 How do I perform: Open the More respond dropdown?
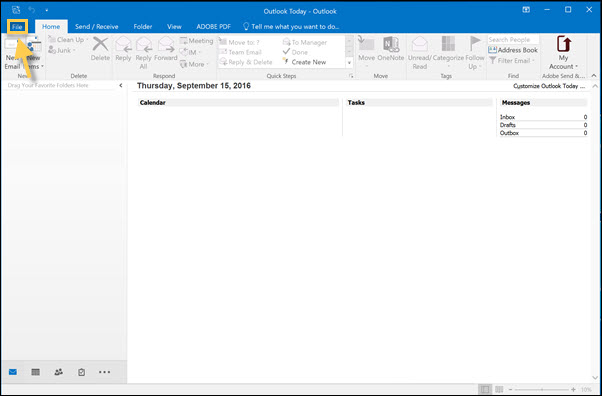point(193,64)
